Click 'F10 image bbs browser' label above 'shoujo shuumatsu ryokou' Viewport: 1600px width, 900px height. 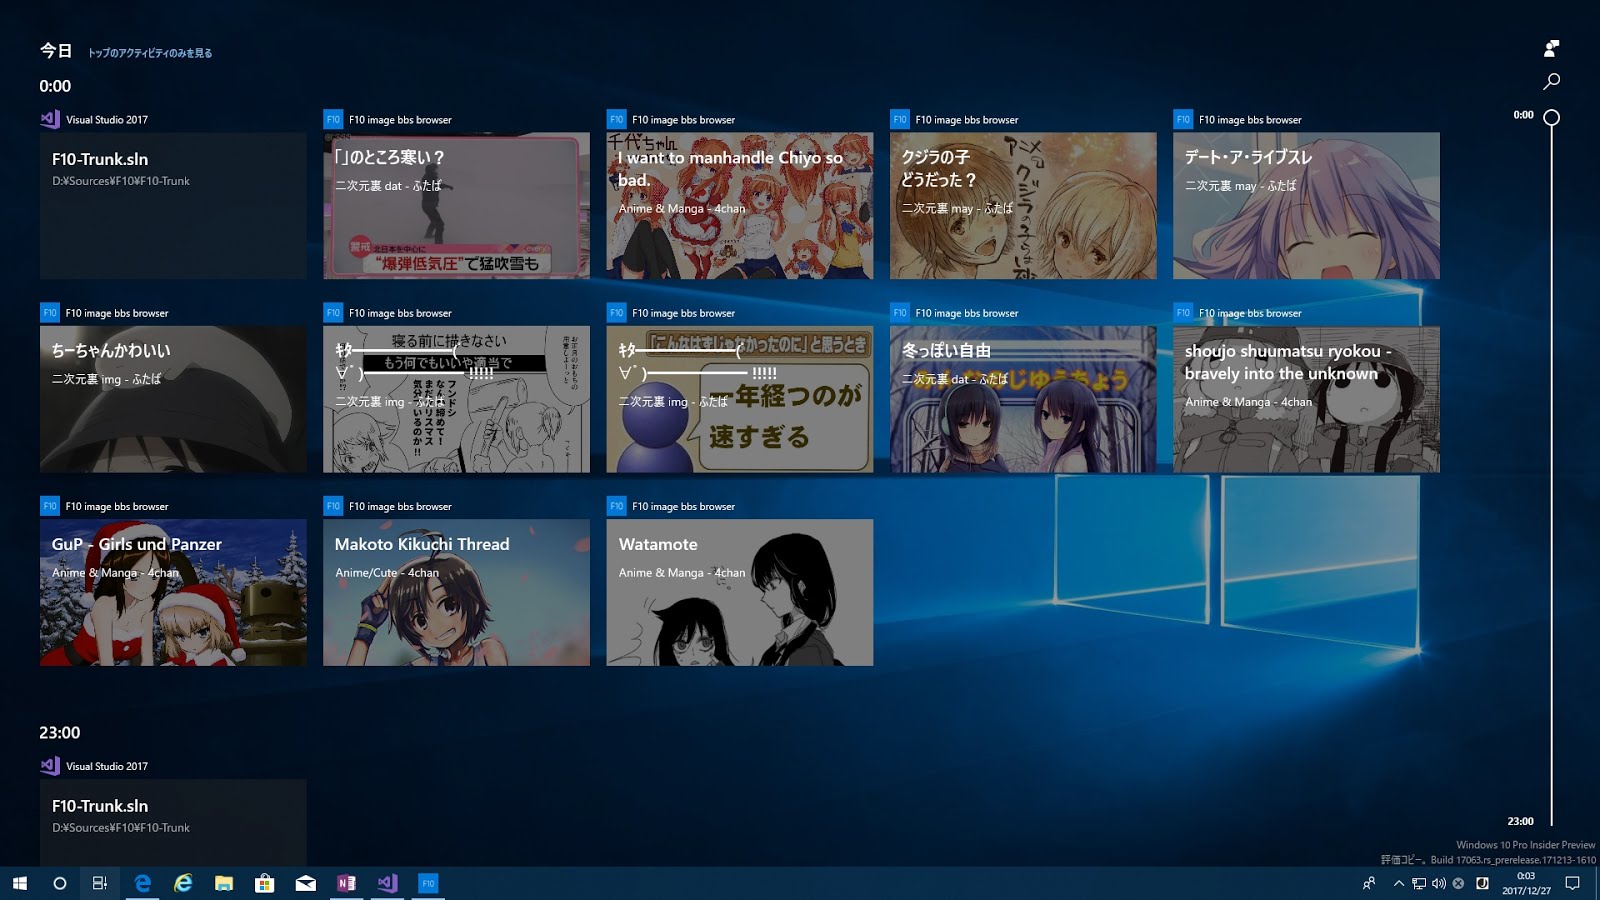tap(1250, 313)
